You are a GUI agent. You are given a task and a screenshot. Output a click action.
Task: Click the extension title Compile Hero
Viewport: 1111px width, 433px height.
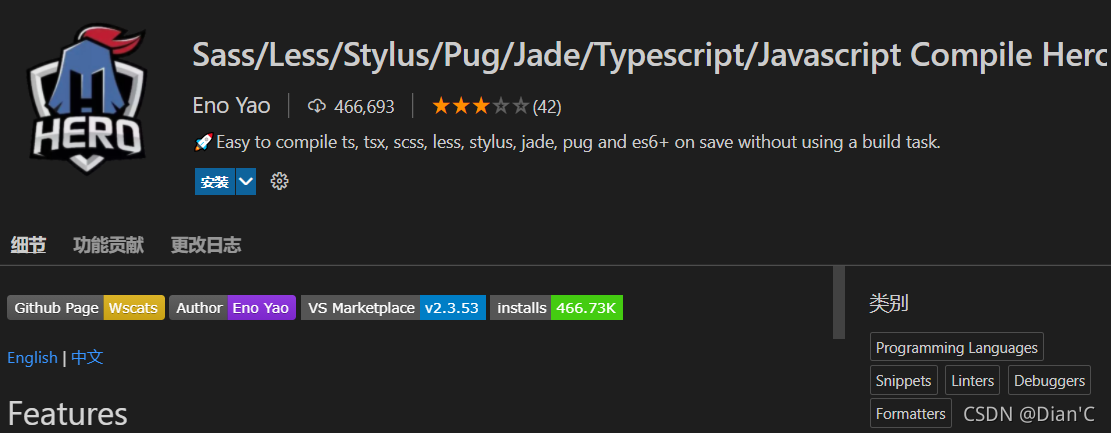[x=651, y=55]
